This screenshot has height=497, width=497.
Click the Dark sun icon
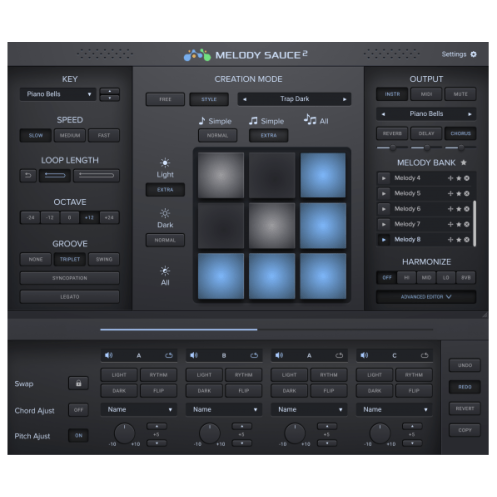tap(165, 213)
